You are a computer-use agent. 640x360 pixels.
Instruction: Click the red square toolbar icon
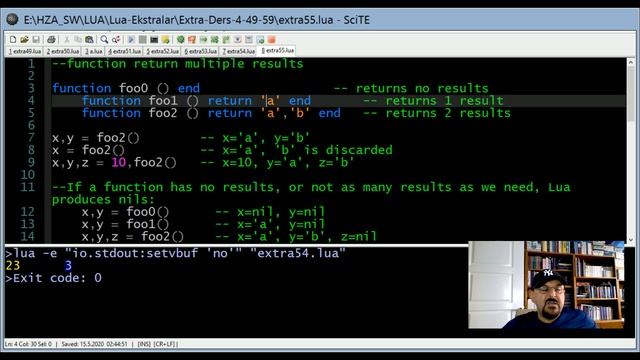271,40
